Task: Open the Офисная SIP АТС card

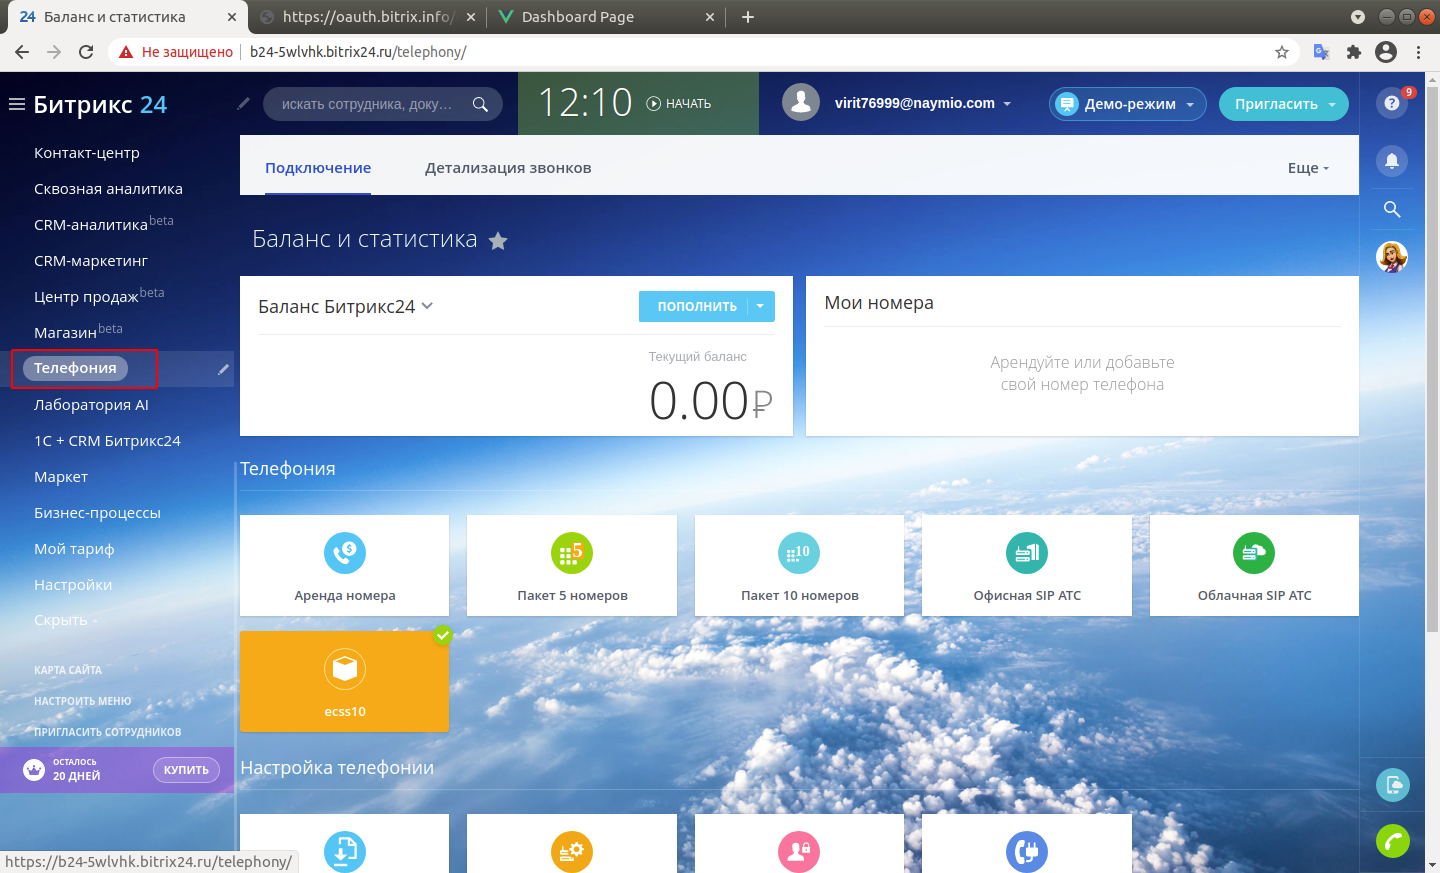Action: click(1027, 565)
